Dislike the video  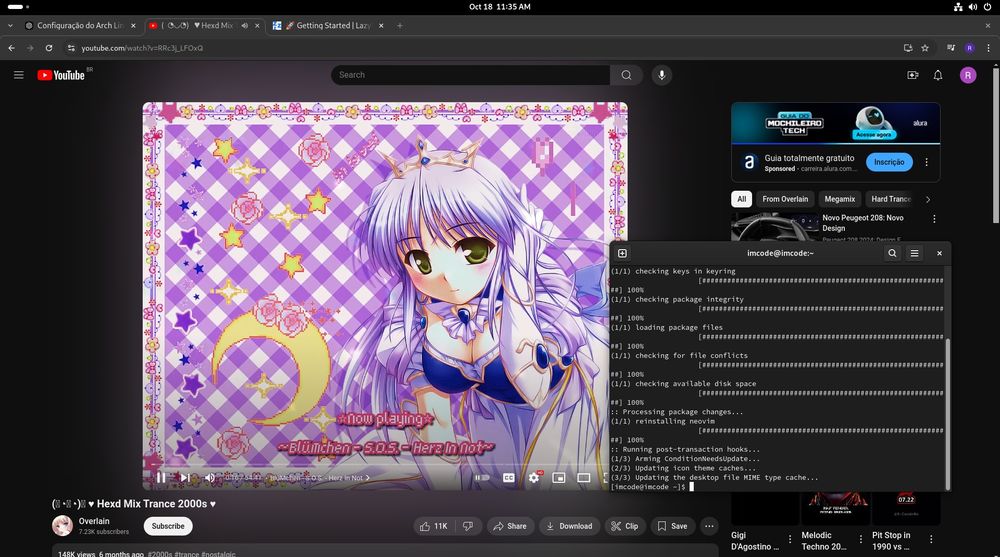coord(468,526)
